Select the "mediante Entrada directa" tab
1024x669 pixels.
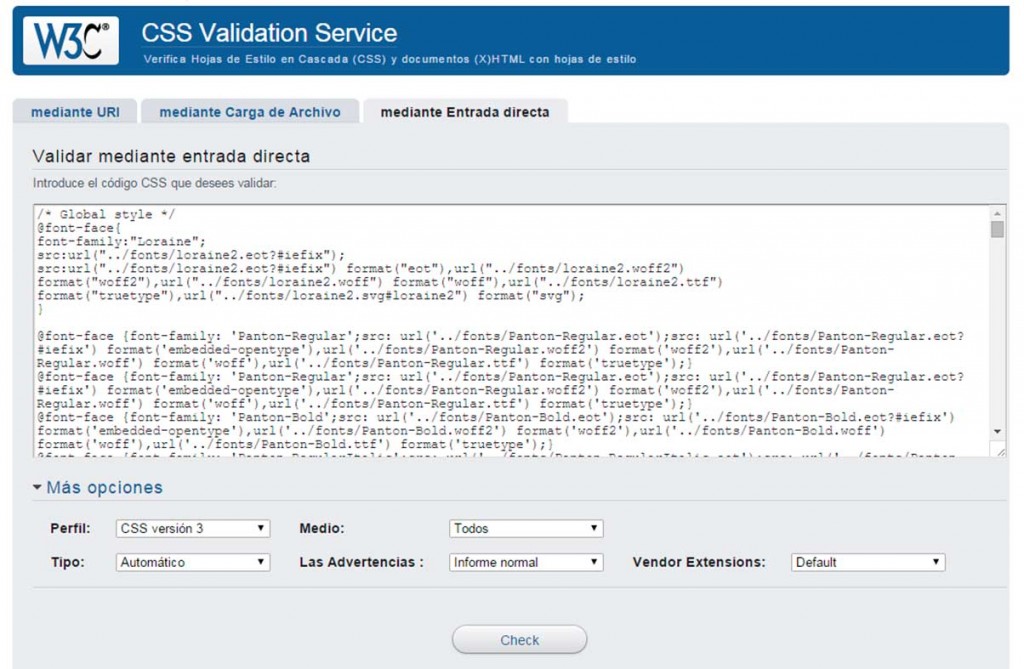tap(466, 112)
